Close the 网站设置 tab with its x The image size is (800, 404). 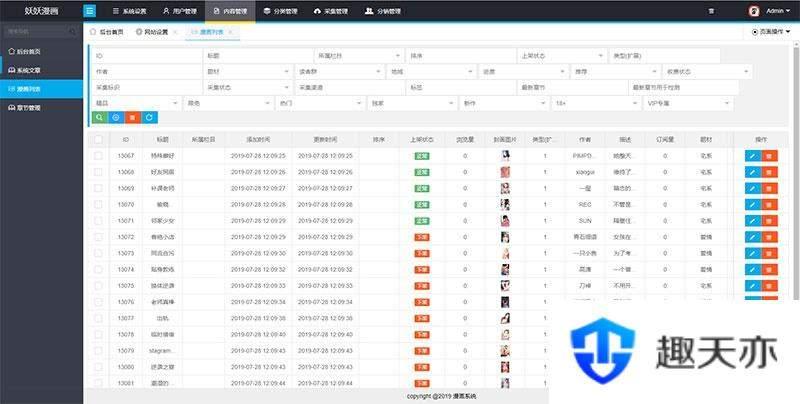(x=175, y=32)
